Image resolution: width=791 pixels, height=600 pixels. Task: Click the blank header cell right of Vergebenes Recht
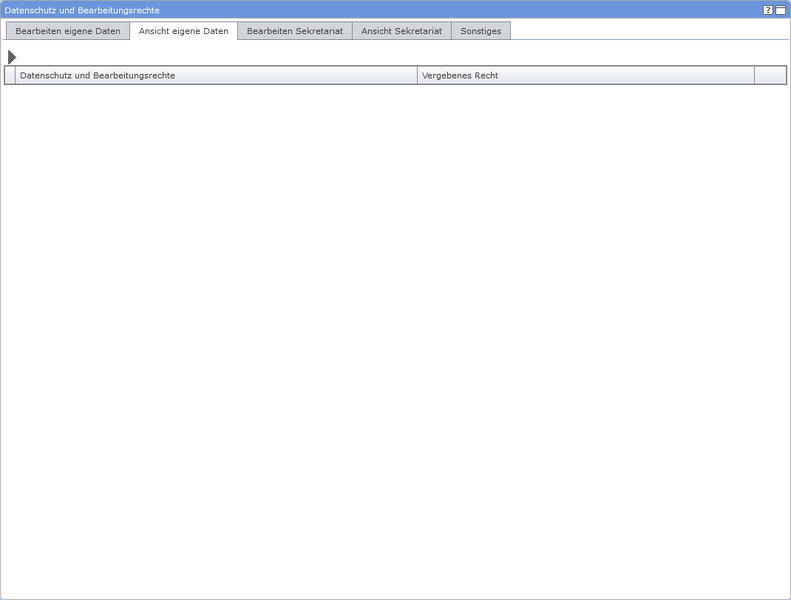tap(770, 76)
